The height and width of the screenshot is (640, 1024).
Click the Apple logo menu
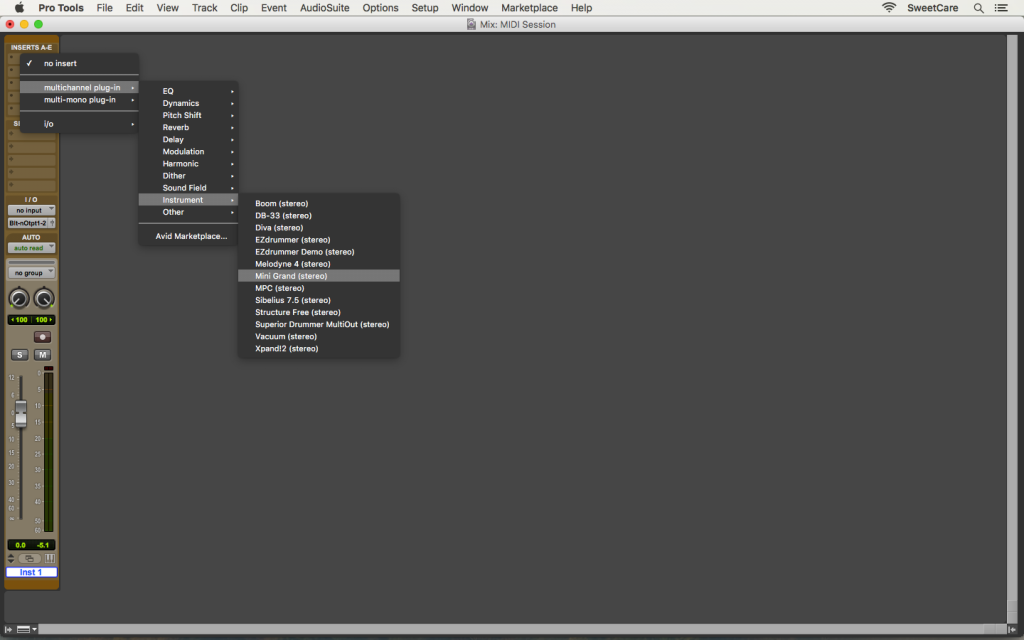(19, 8)
